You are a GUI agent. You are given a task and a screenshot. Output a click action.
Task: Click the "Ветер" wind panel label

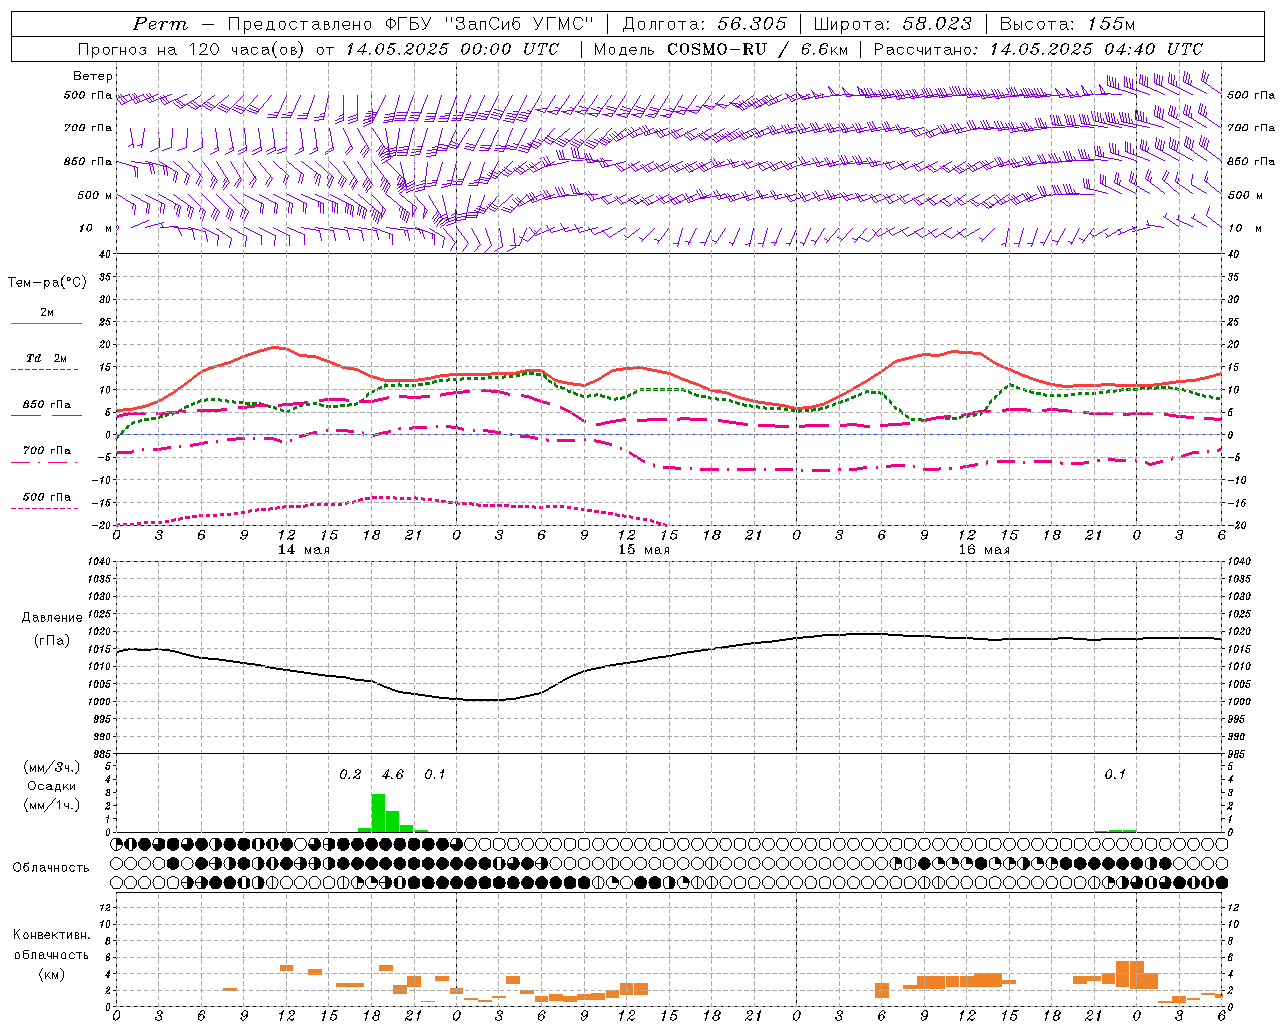click(x=93, y=76)
